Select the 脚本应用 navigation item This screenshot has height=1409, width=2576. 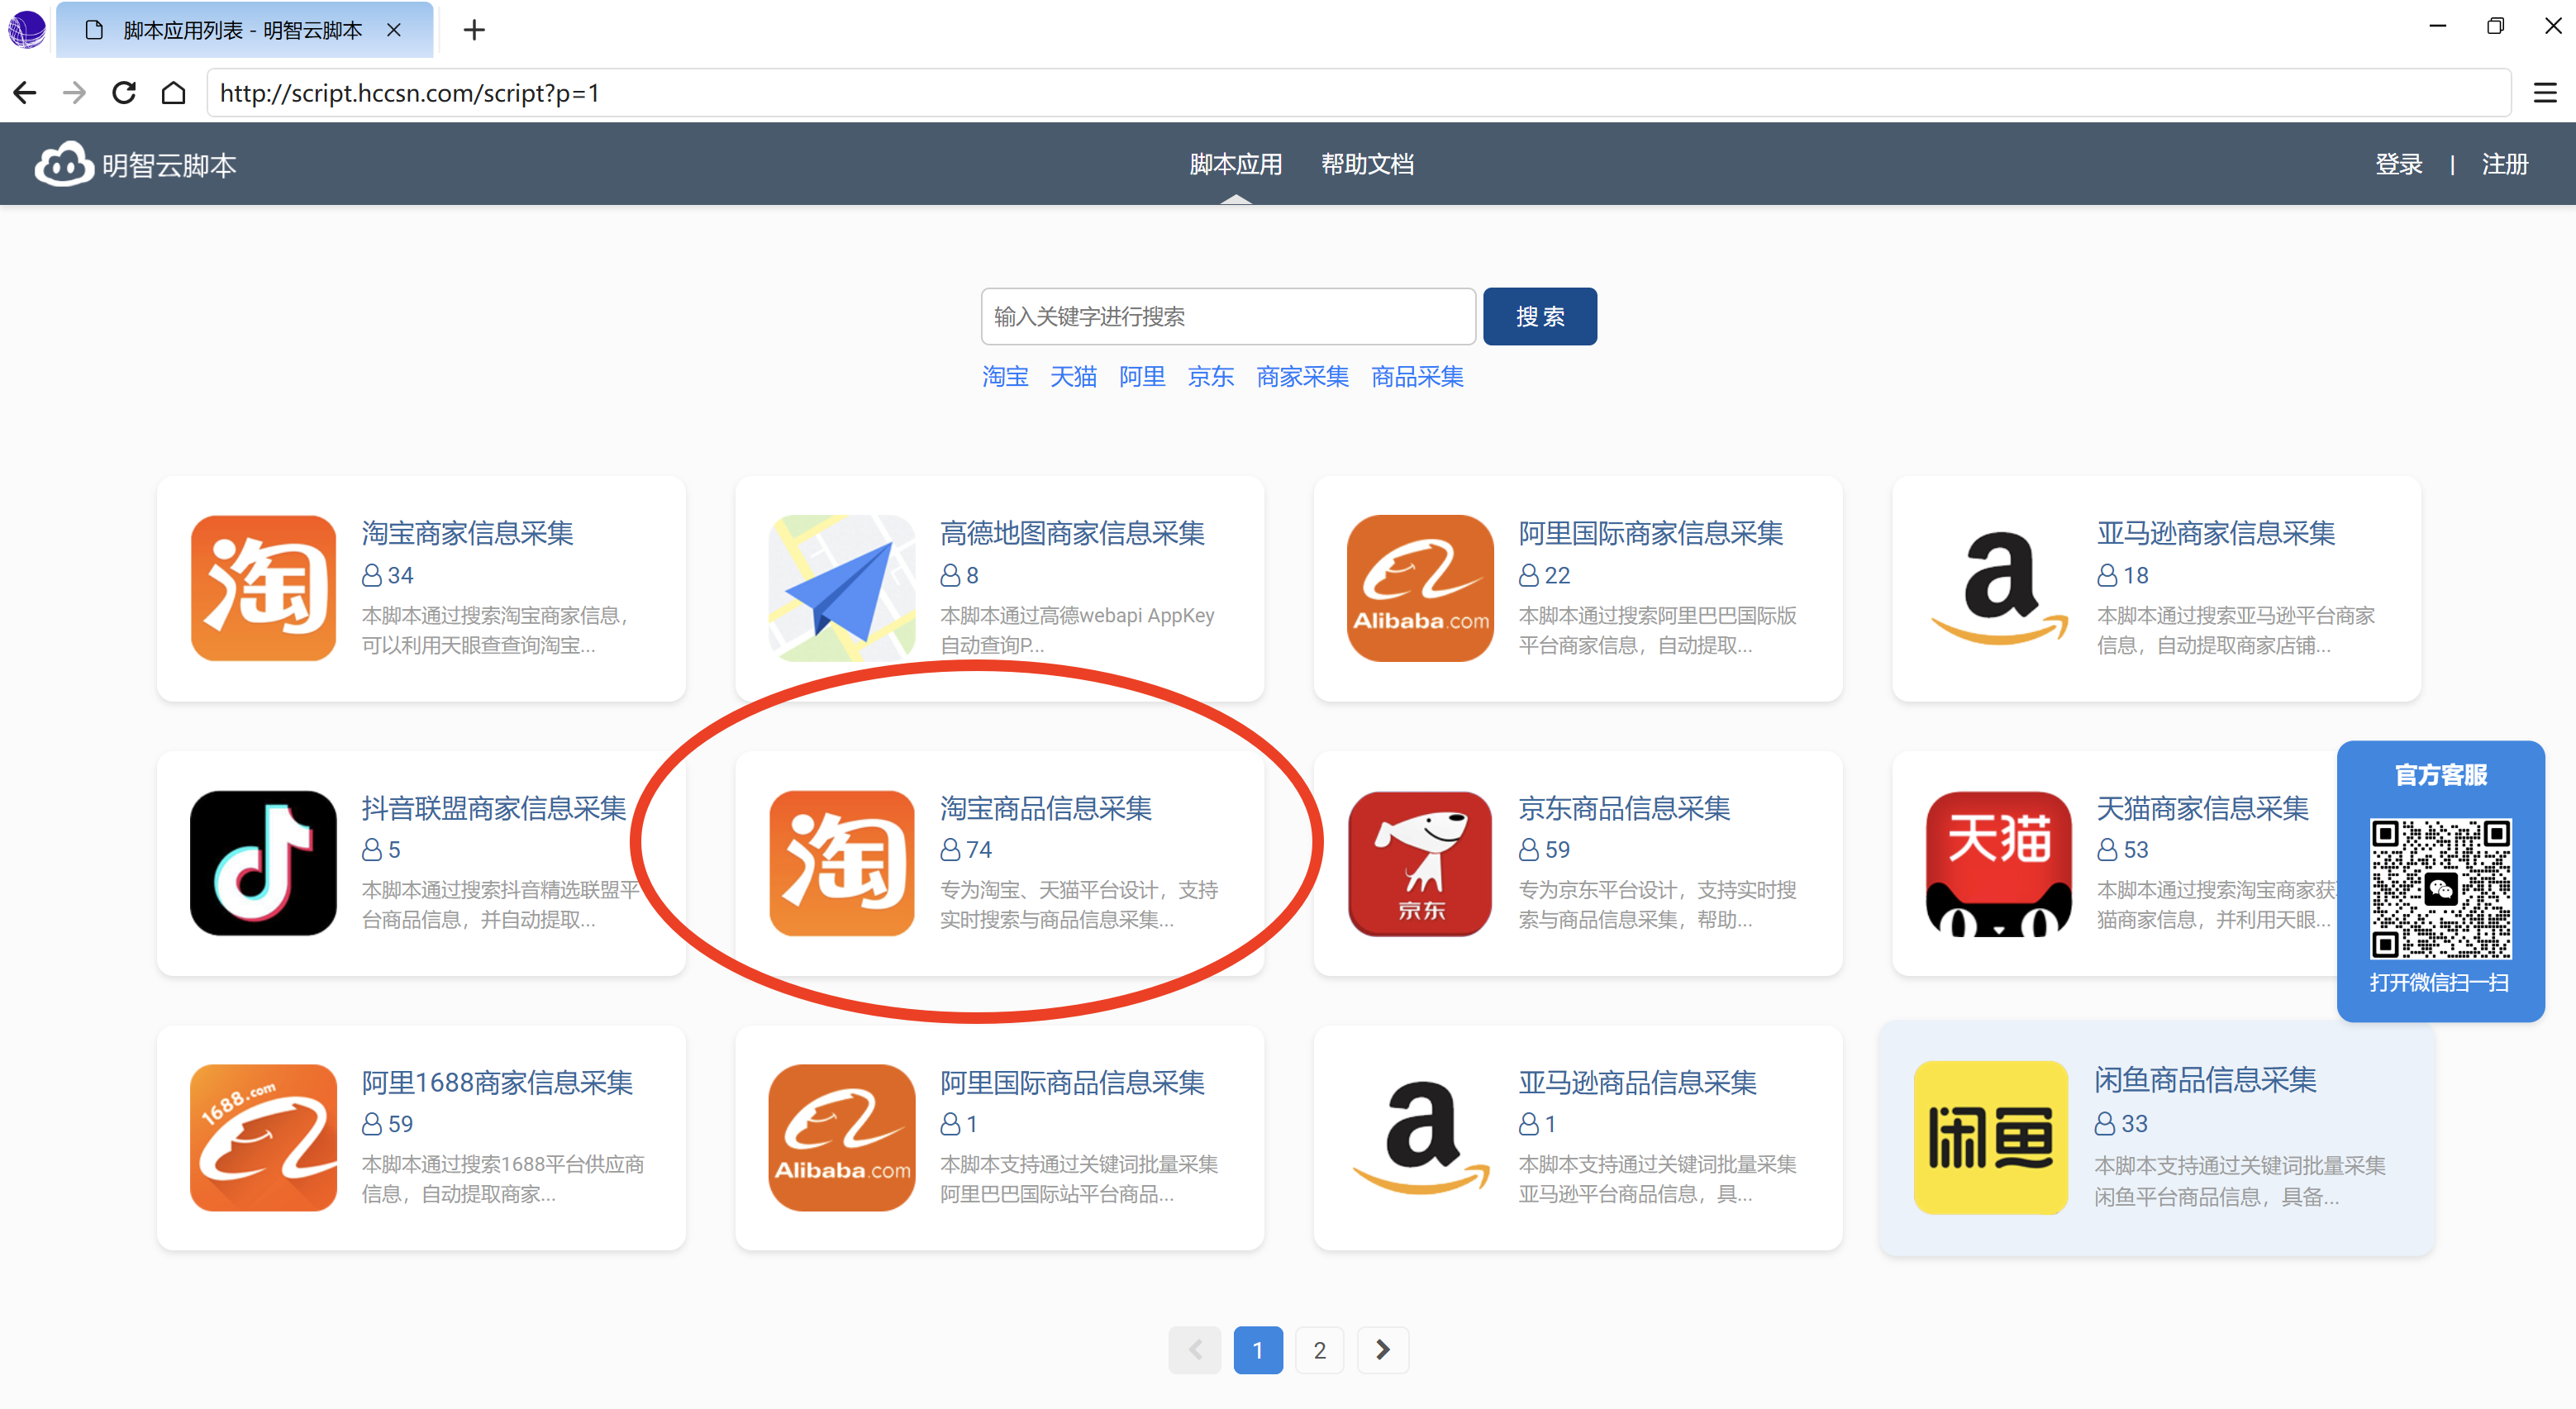pyautogui.click(x=1235, y=164)
